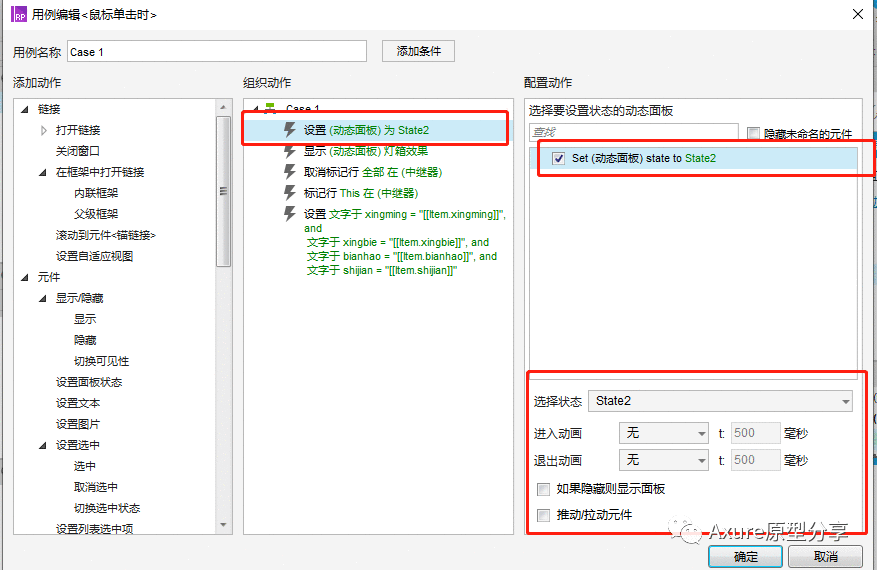877x570 pixels.
Task: Click lightning icon of 显示 (动态面板) 灯箱效果 action
Action: click(289, 151)
